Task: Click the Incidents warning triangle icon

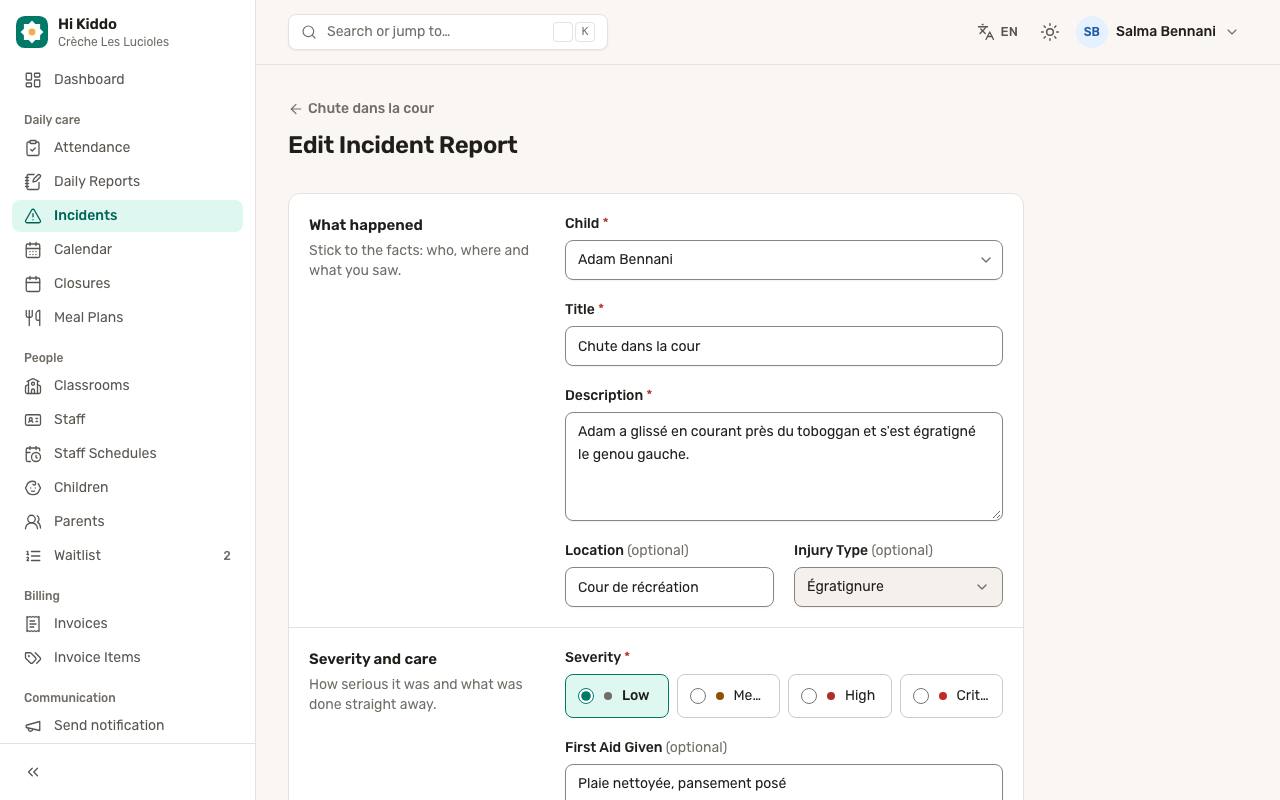Action: [33, 216]
